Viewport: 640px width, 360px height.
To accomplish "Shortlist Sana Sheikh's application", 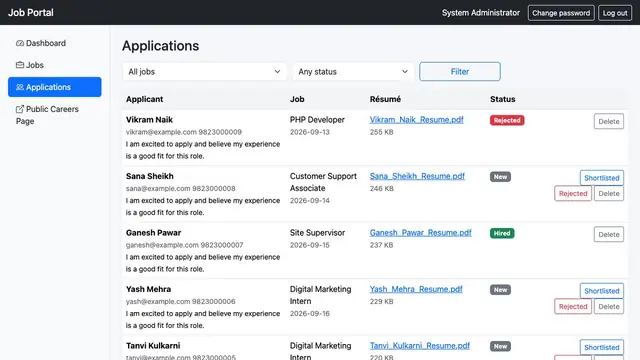I will click(x=602, y=178).
